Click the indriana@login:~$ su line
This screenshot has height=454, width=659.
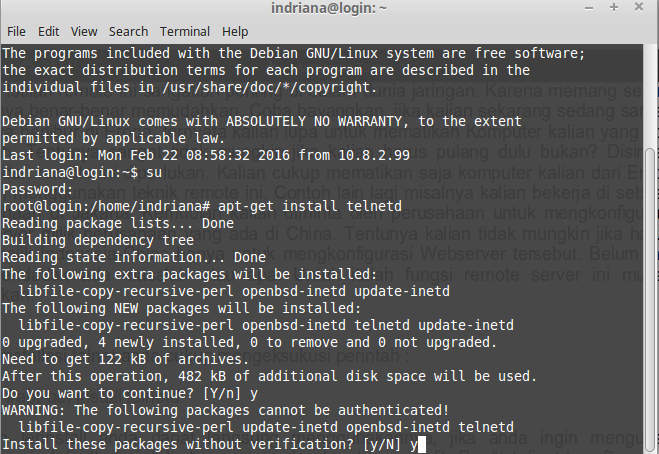click(82, 172)
